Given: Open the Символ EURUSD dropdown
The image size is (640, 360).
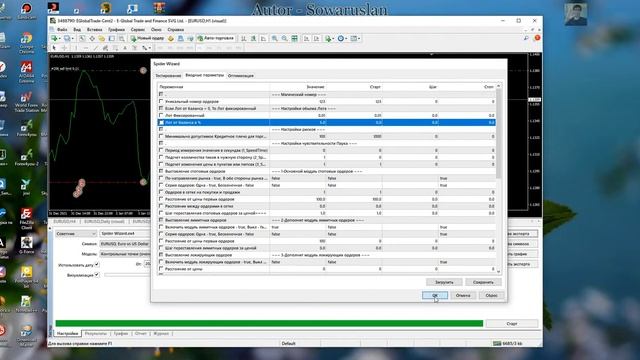Looking at the screenshot, I should (125, 244).
